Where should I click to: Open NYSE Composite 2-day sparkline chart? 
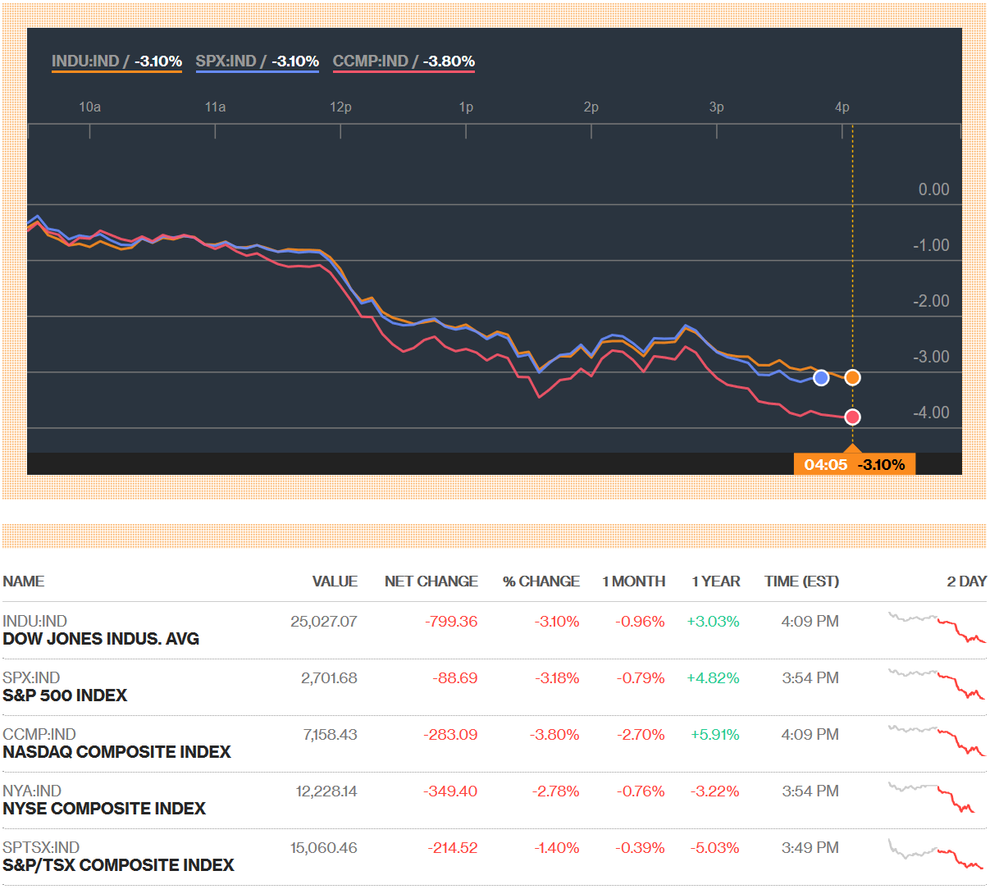932,797
